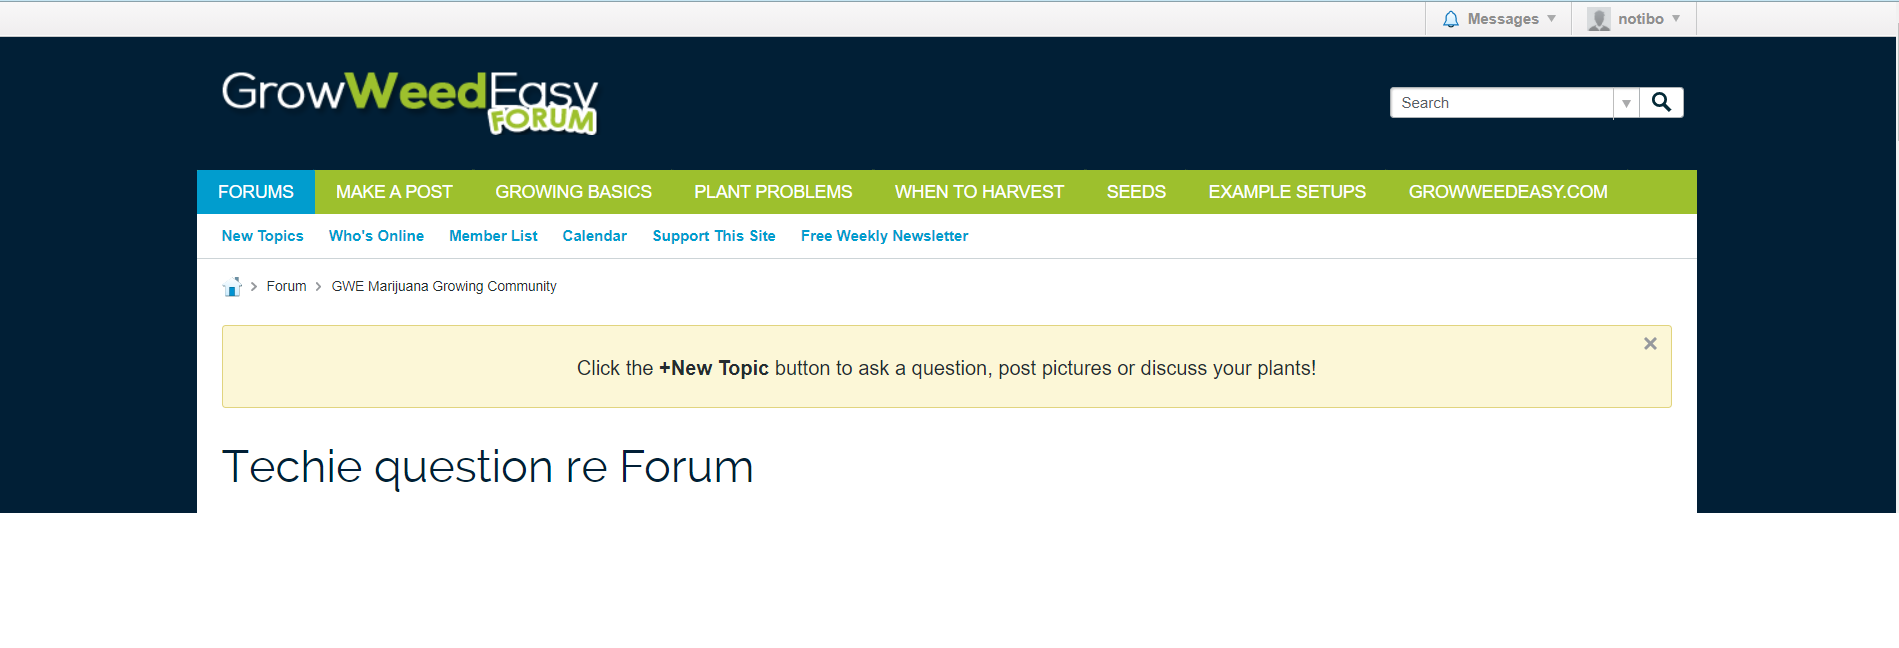Go to the Growing Basics tab

click(x=573, y=192)
